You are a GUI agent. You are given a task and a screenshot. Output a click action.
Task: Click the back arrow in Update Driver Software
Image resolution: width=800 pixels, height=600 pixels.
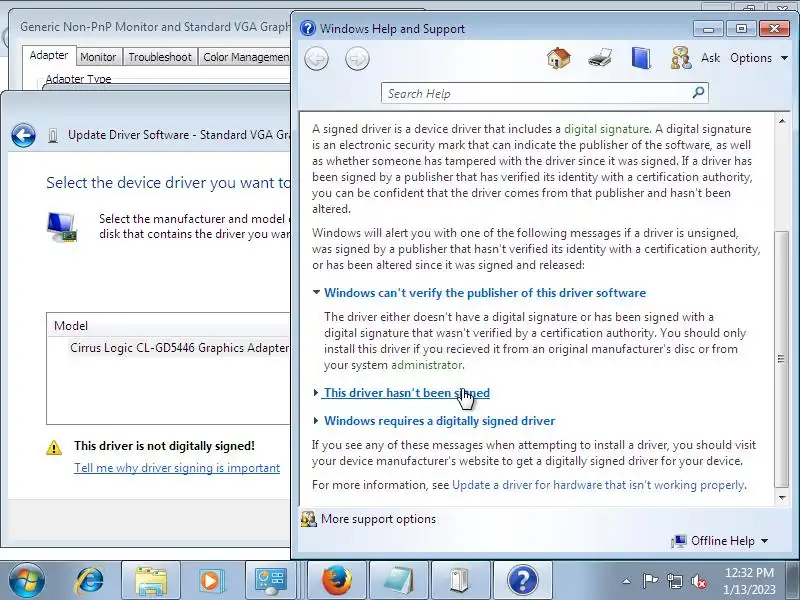(x=23, y=135)
